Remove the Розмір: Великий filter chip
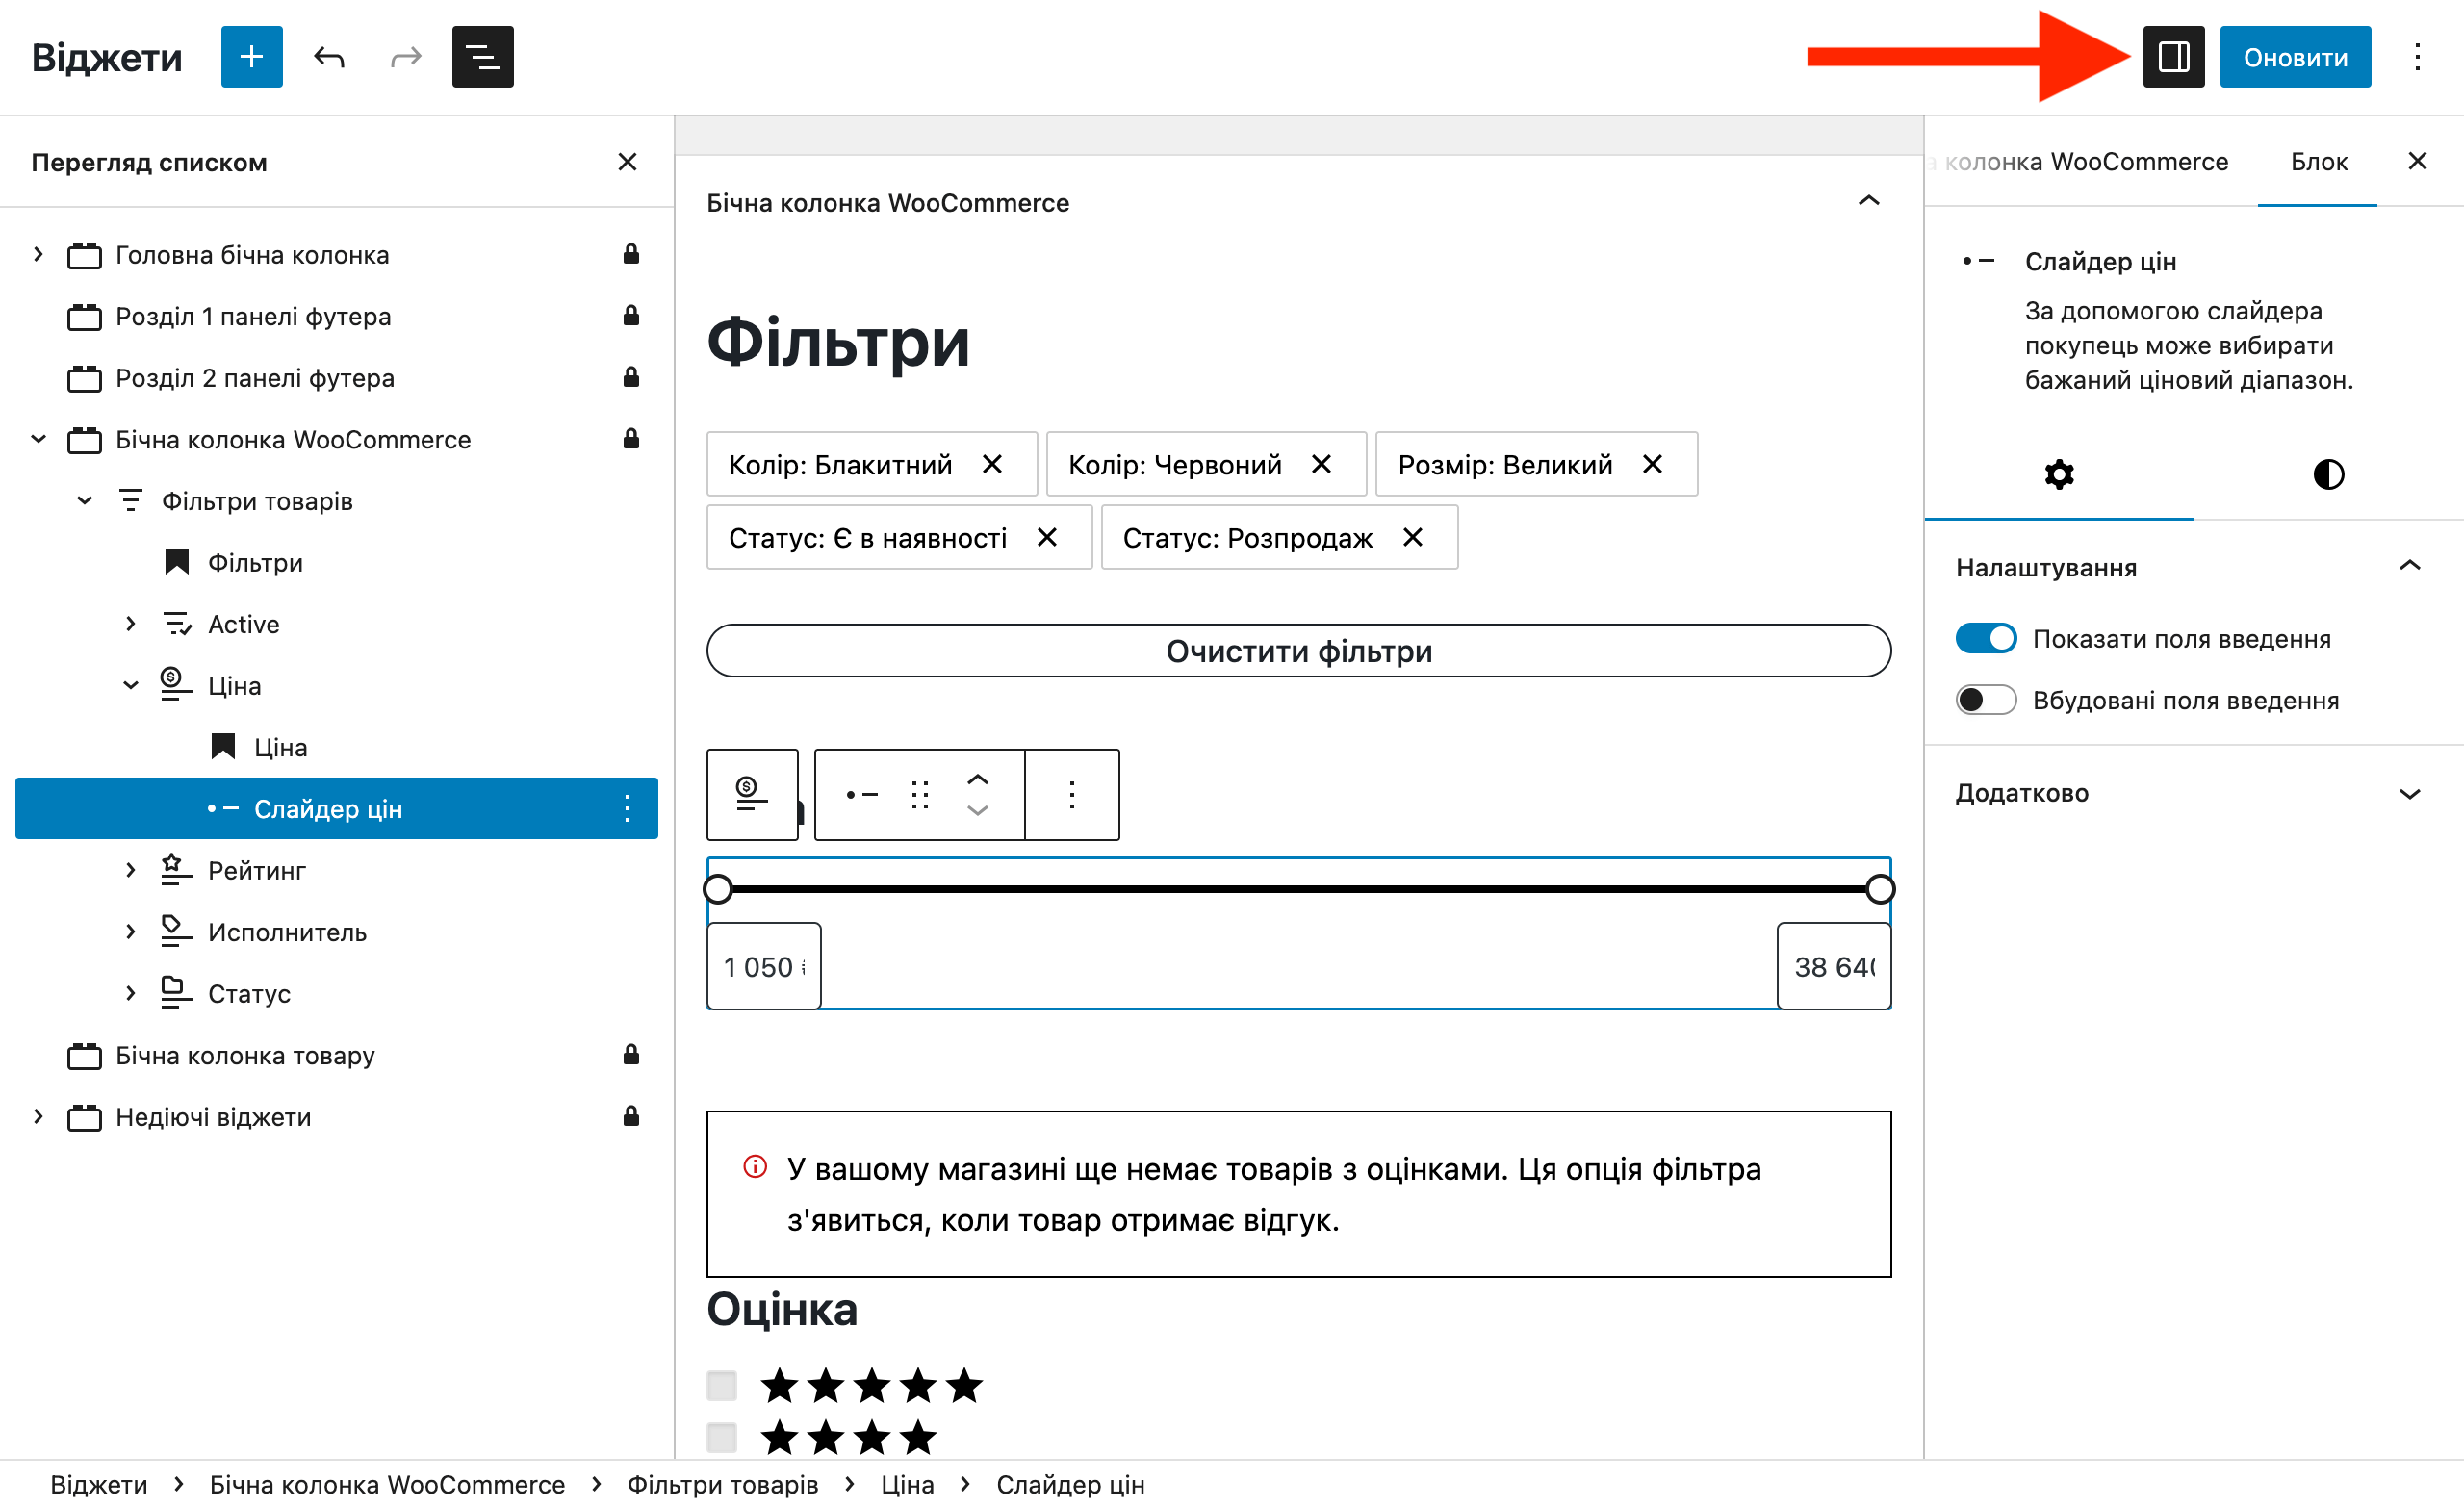 pyautogui.click(x=1652, y=464)
